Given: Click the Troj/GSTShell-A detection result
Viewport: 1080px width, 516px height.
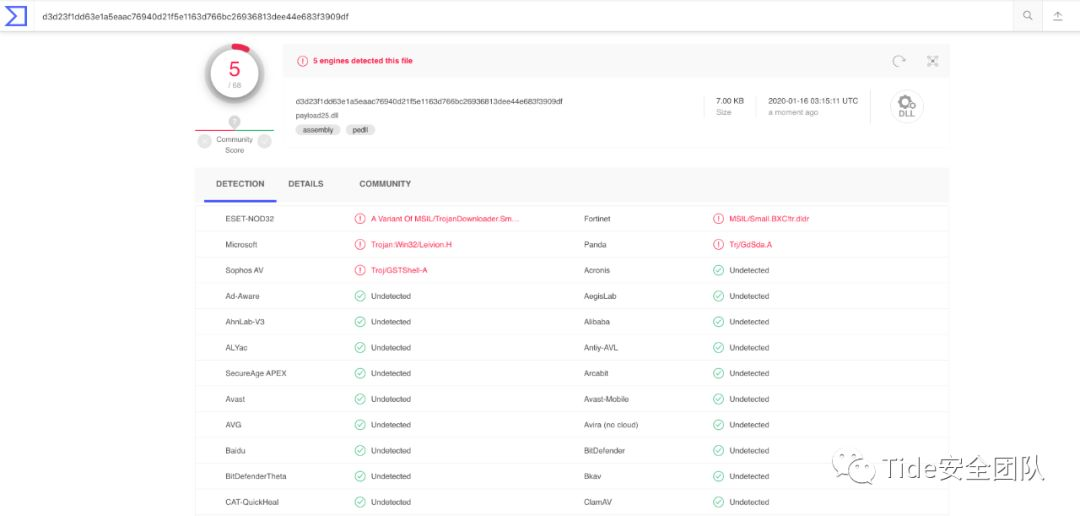Looking at the screenshot, I should click(399, 270).
